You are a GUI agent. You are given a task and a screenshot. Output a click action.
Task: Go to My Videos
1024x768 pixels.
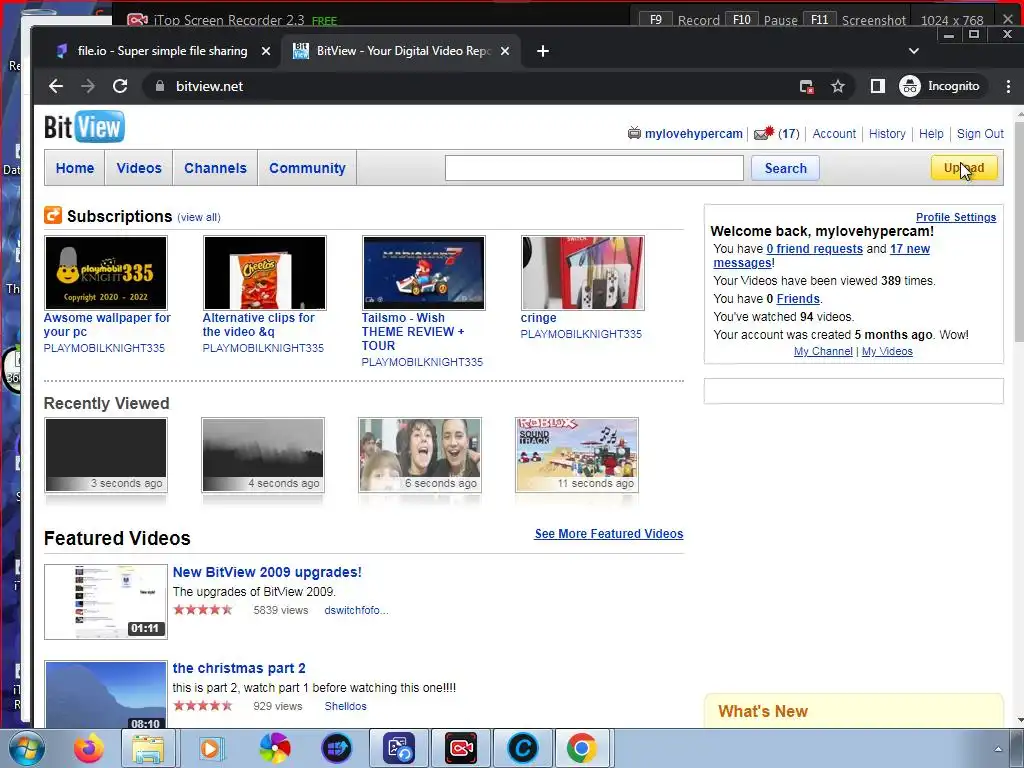887,351
